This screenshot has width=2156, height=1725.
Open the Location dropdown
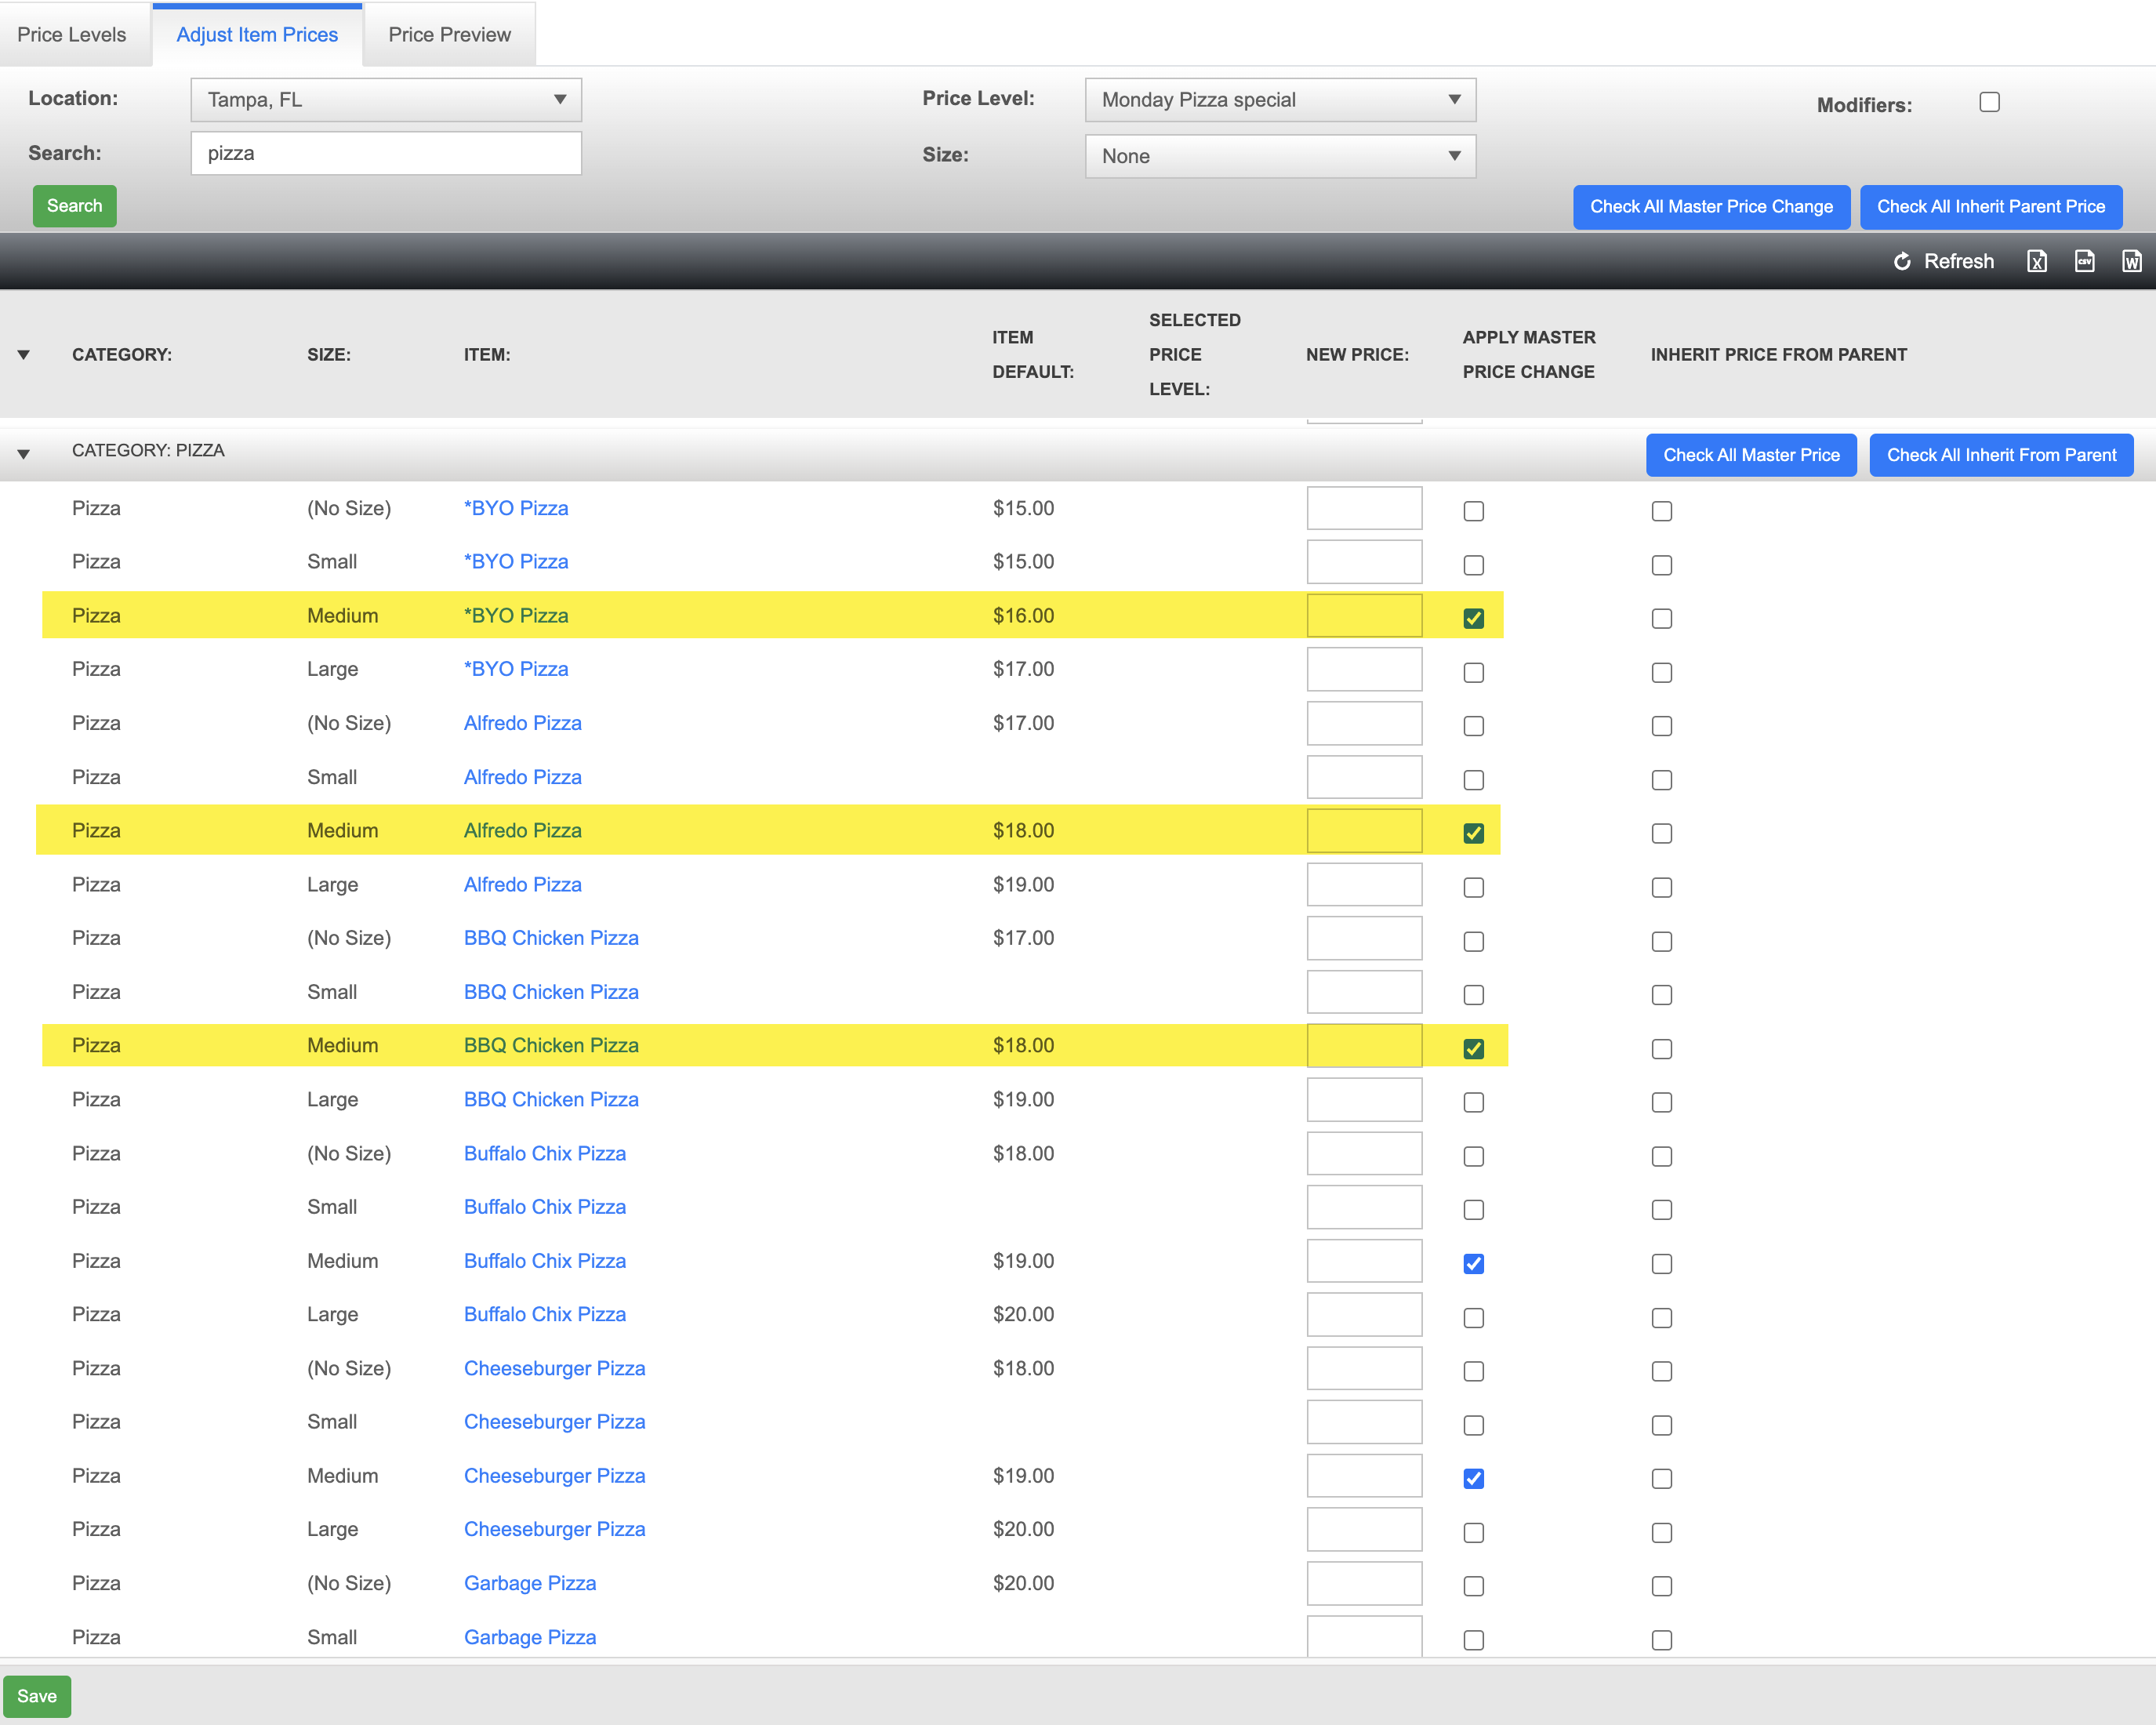tap(386, 100)
